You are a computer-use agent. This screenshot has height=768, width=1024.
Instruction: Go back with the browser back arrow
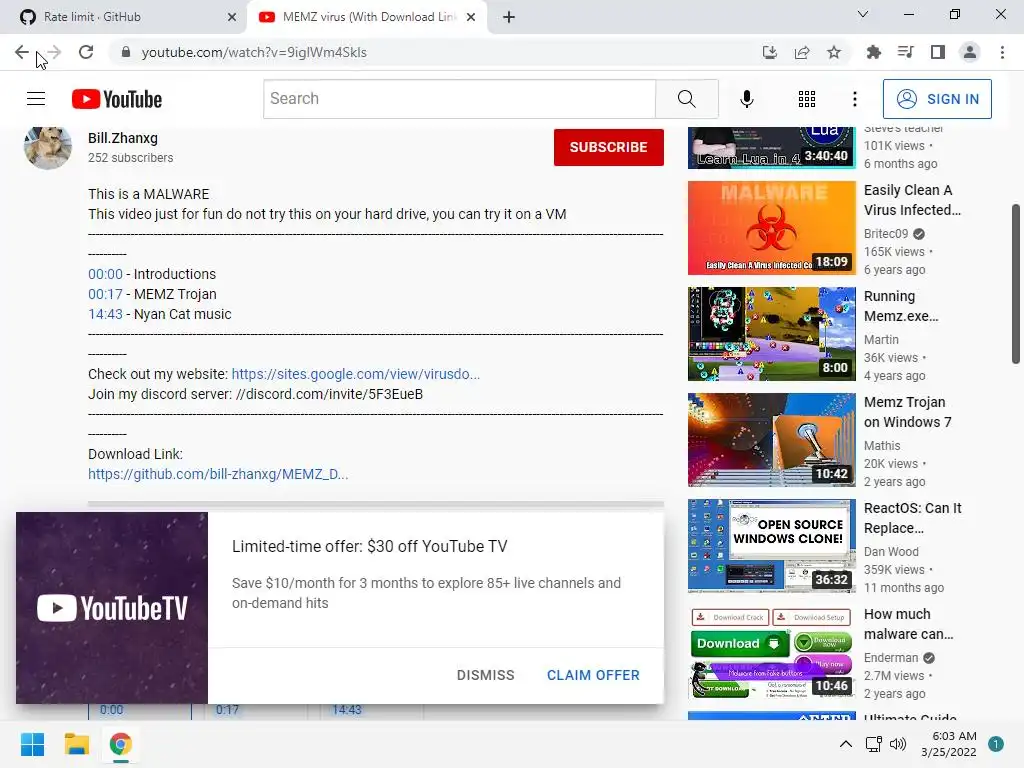[22, 52]
